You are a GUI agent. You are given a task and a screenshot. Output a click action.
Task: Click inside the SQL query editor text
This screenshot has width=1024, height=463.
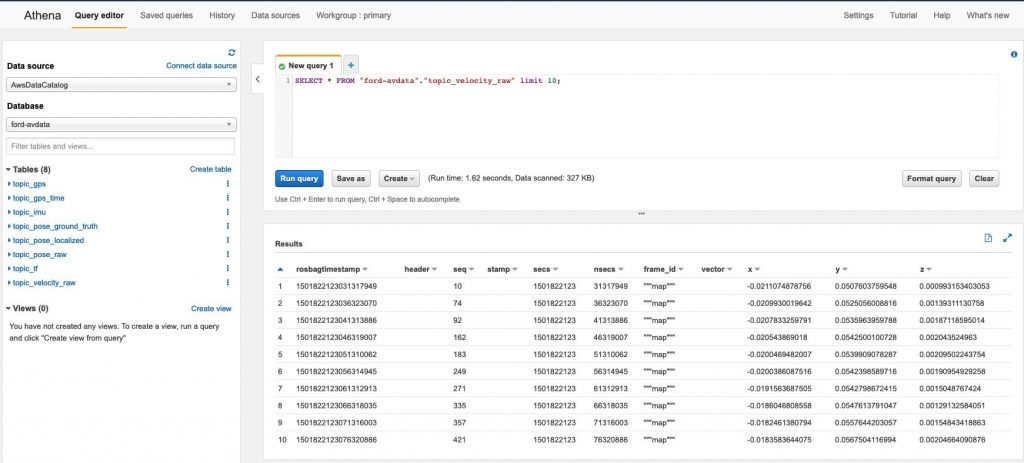pyautogui.click(x=428, y=81)
